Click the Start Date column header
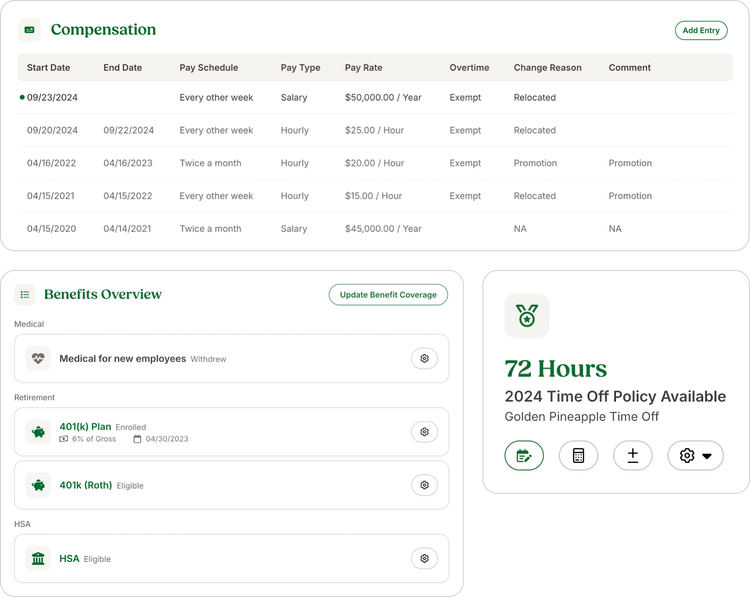The image size is (750, 597). [x=48, y=68]
